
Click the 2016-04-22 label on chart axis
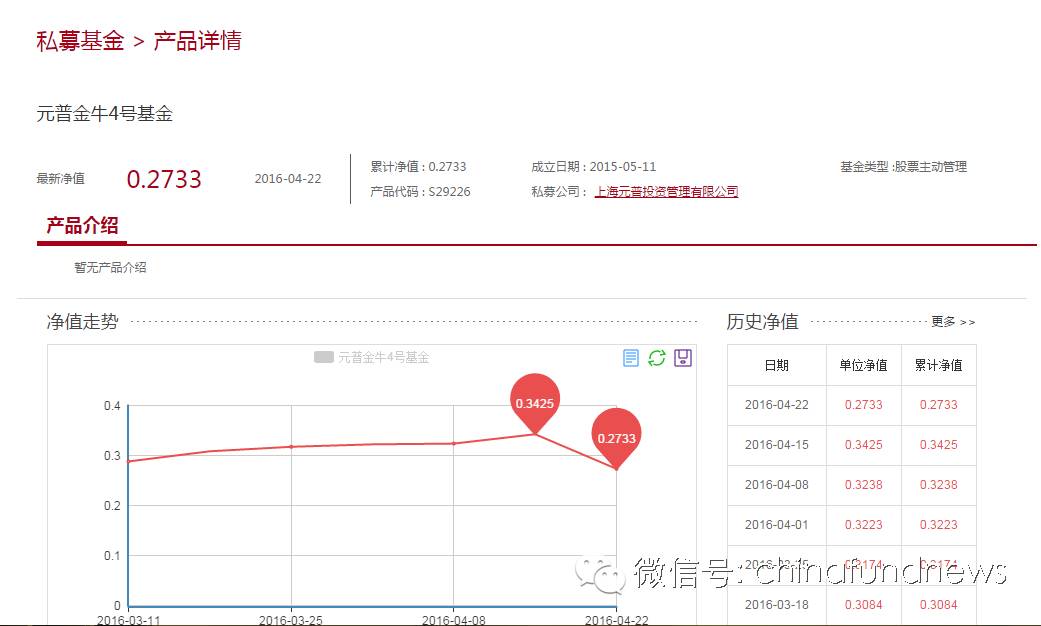617,620
